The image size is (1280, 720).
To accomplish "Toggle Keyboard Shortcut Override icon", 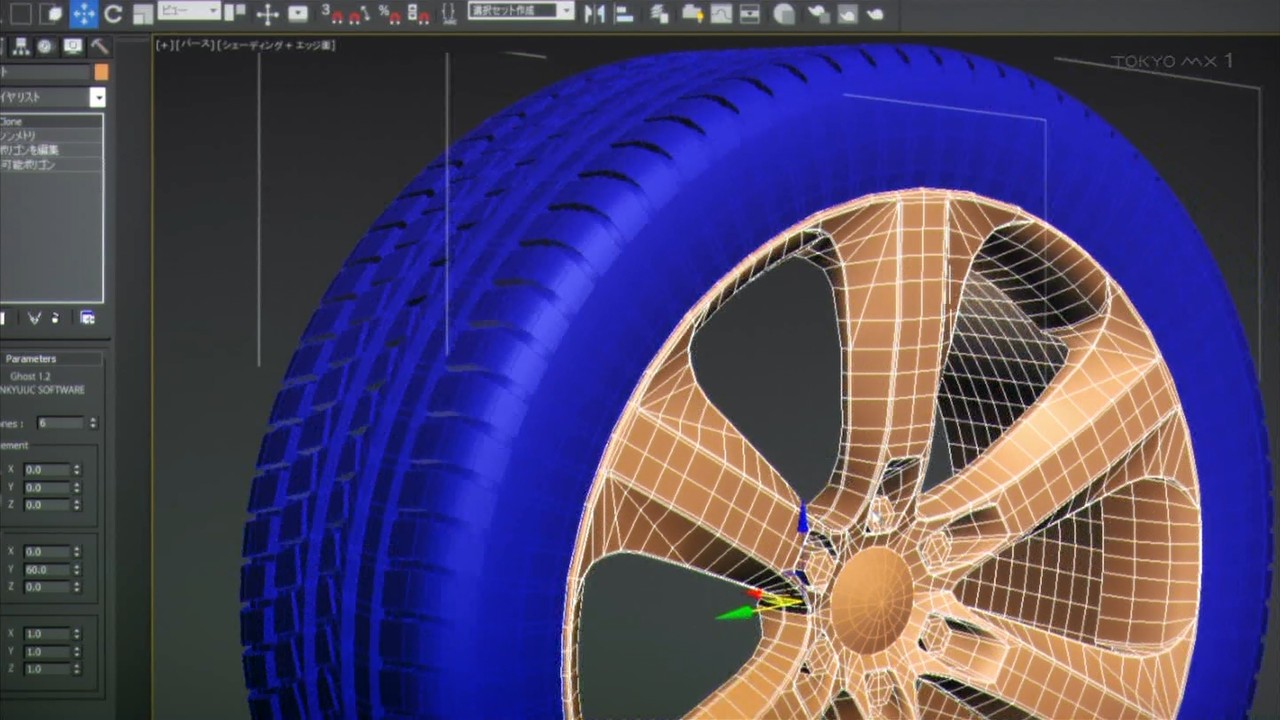I will pos(298,14).
